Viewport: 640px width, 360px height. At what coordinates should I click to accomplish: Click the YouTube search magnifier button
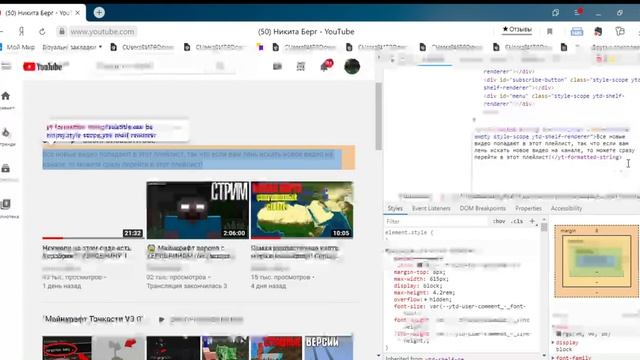[220, 66]
